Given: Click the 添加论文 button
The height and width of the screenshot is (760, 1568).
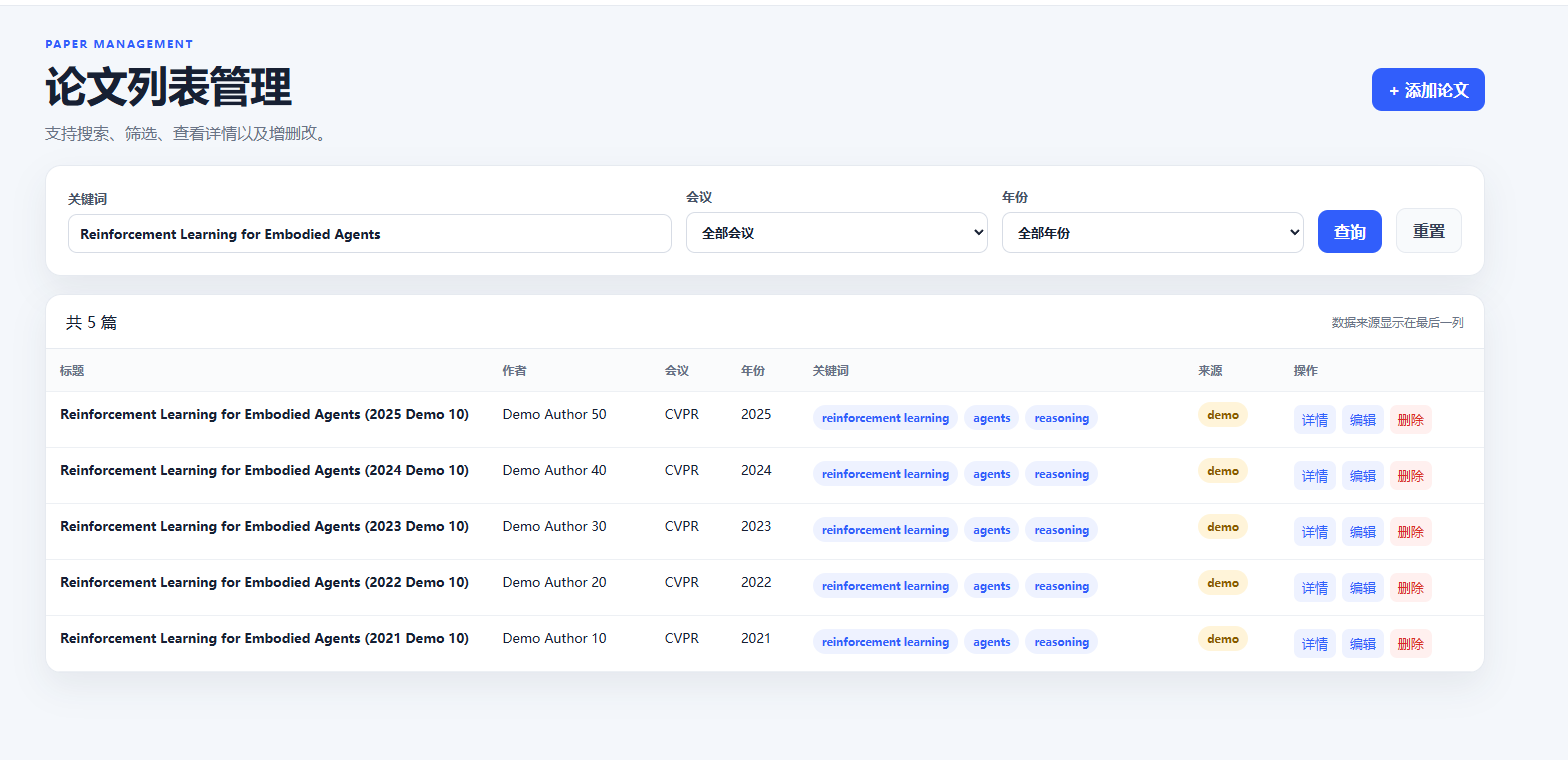Looking at the screenshot, I should point(1428,90).
